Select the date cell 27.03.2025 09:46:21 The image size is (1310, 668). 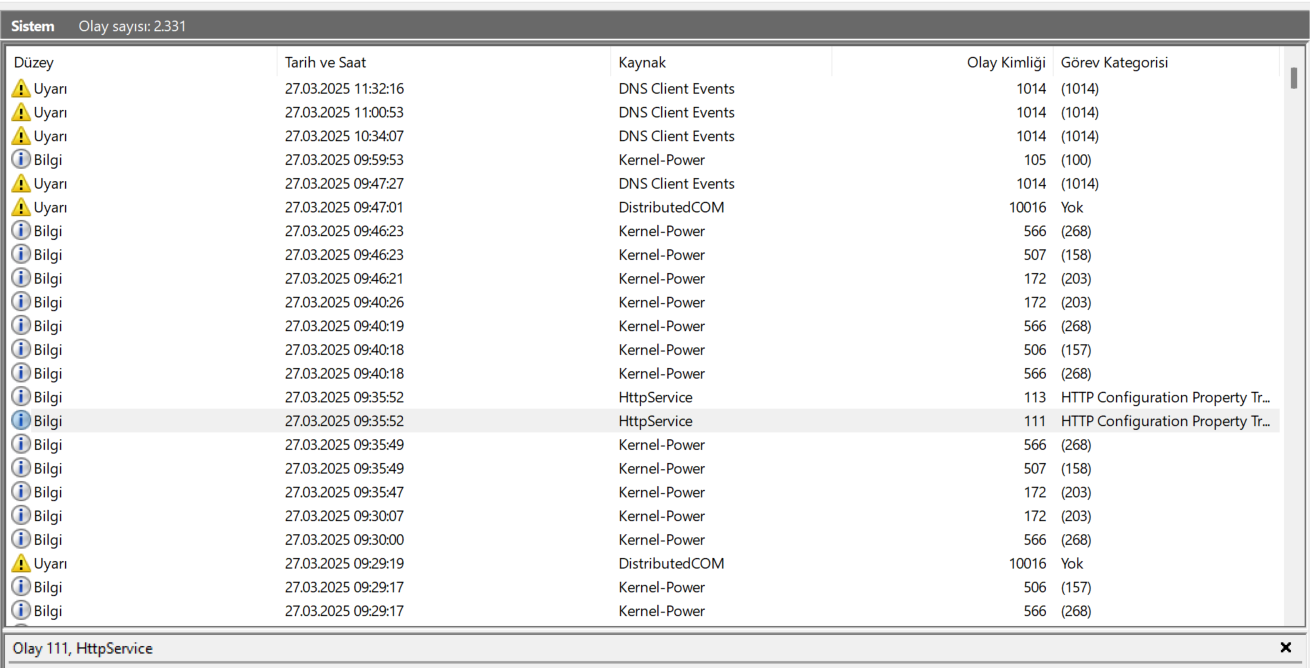(x=344, y=279)
